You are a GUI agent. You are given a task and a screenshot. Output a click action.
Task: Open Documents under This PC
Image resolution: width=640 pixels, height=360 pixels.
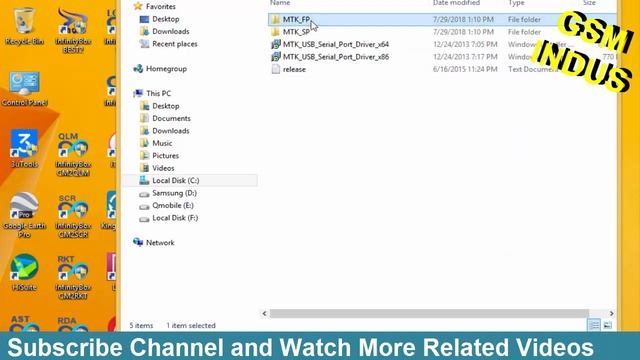click(x=171, y=118)
